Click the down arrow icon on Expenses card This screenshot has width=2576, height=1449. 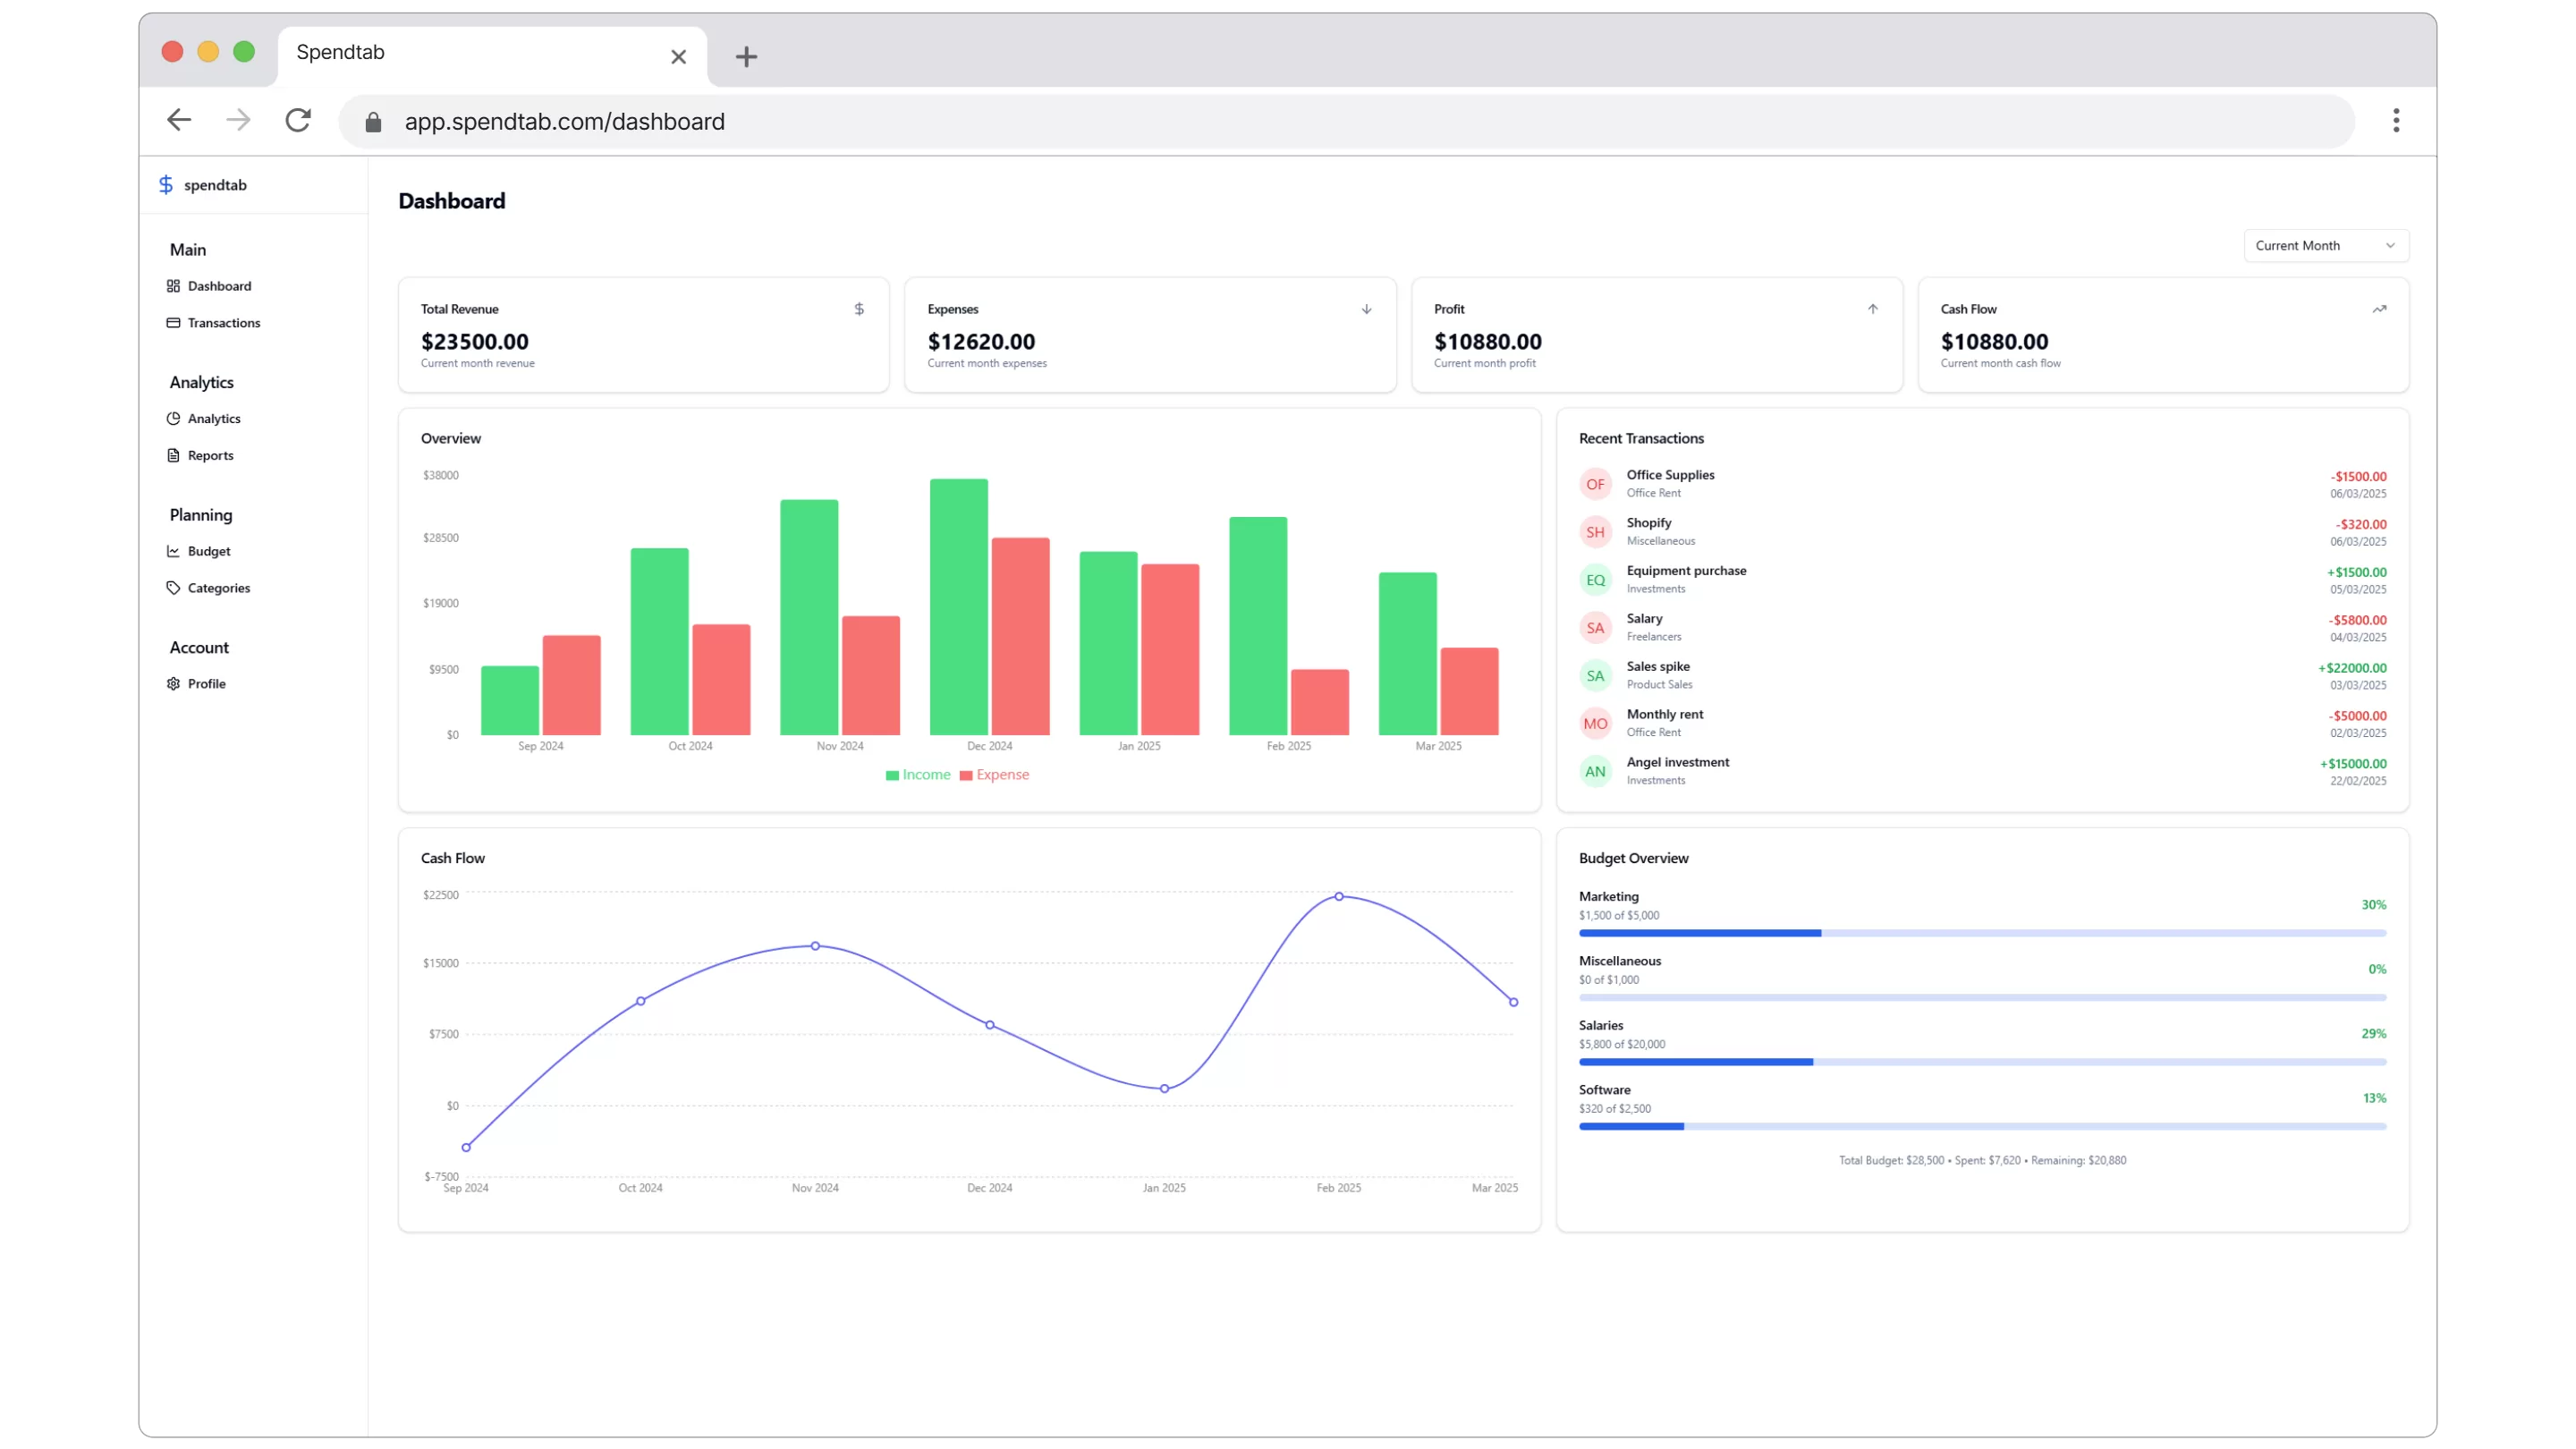tap(1366, 310)
